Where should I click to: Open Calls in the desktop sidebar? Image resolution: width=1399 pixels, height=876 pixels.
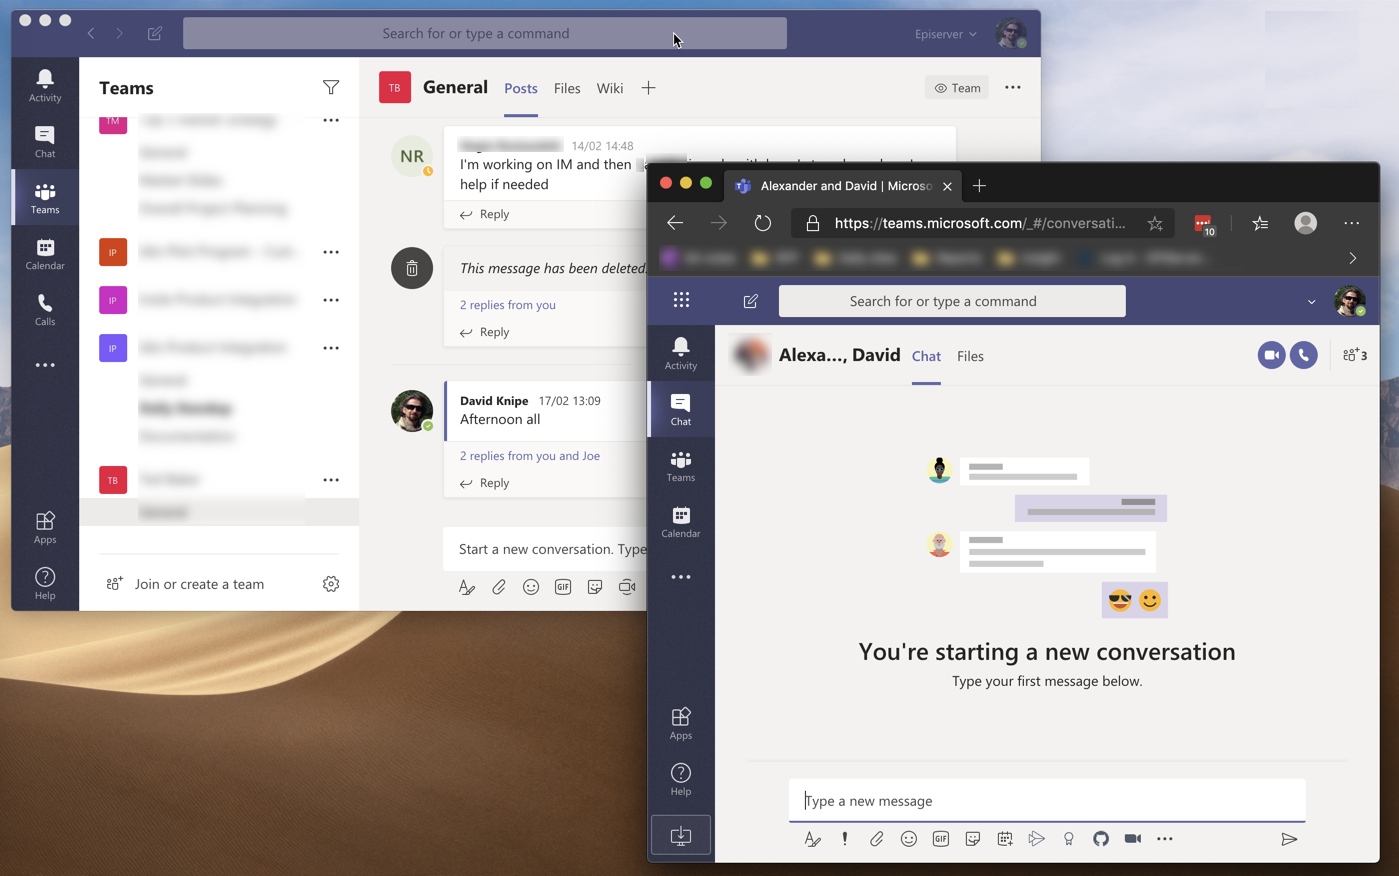tap(45, 309)
